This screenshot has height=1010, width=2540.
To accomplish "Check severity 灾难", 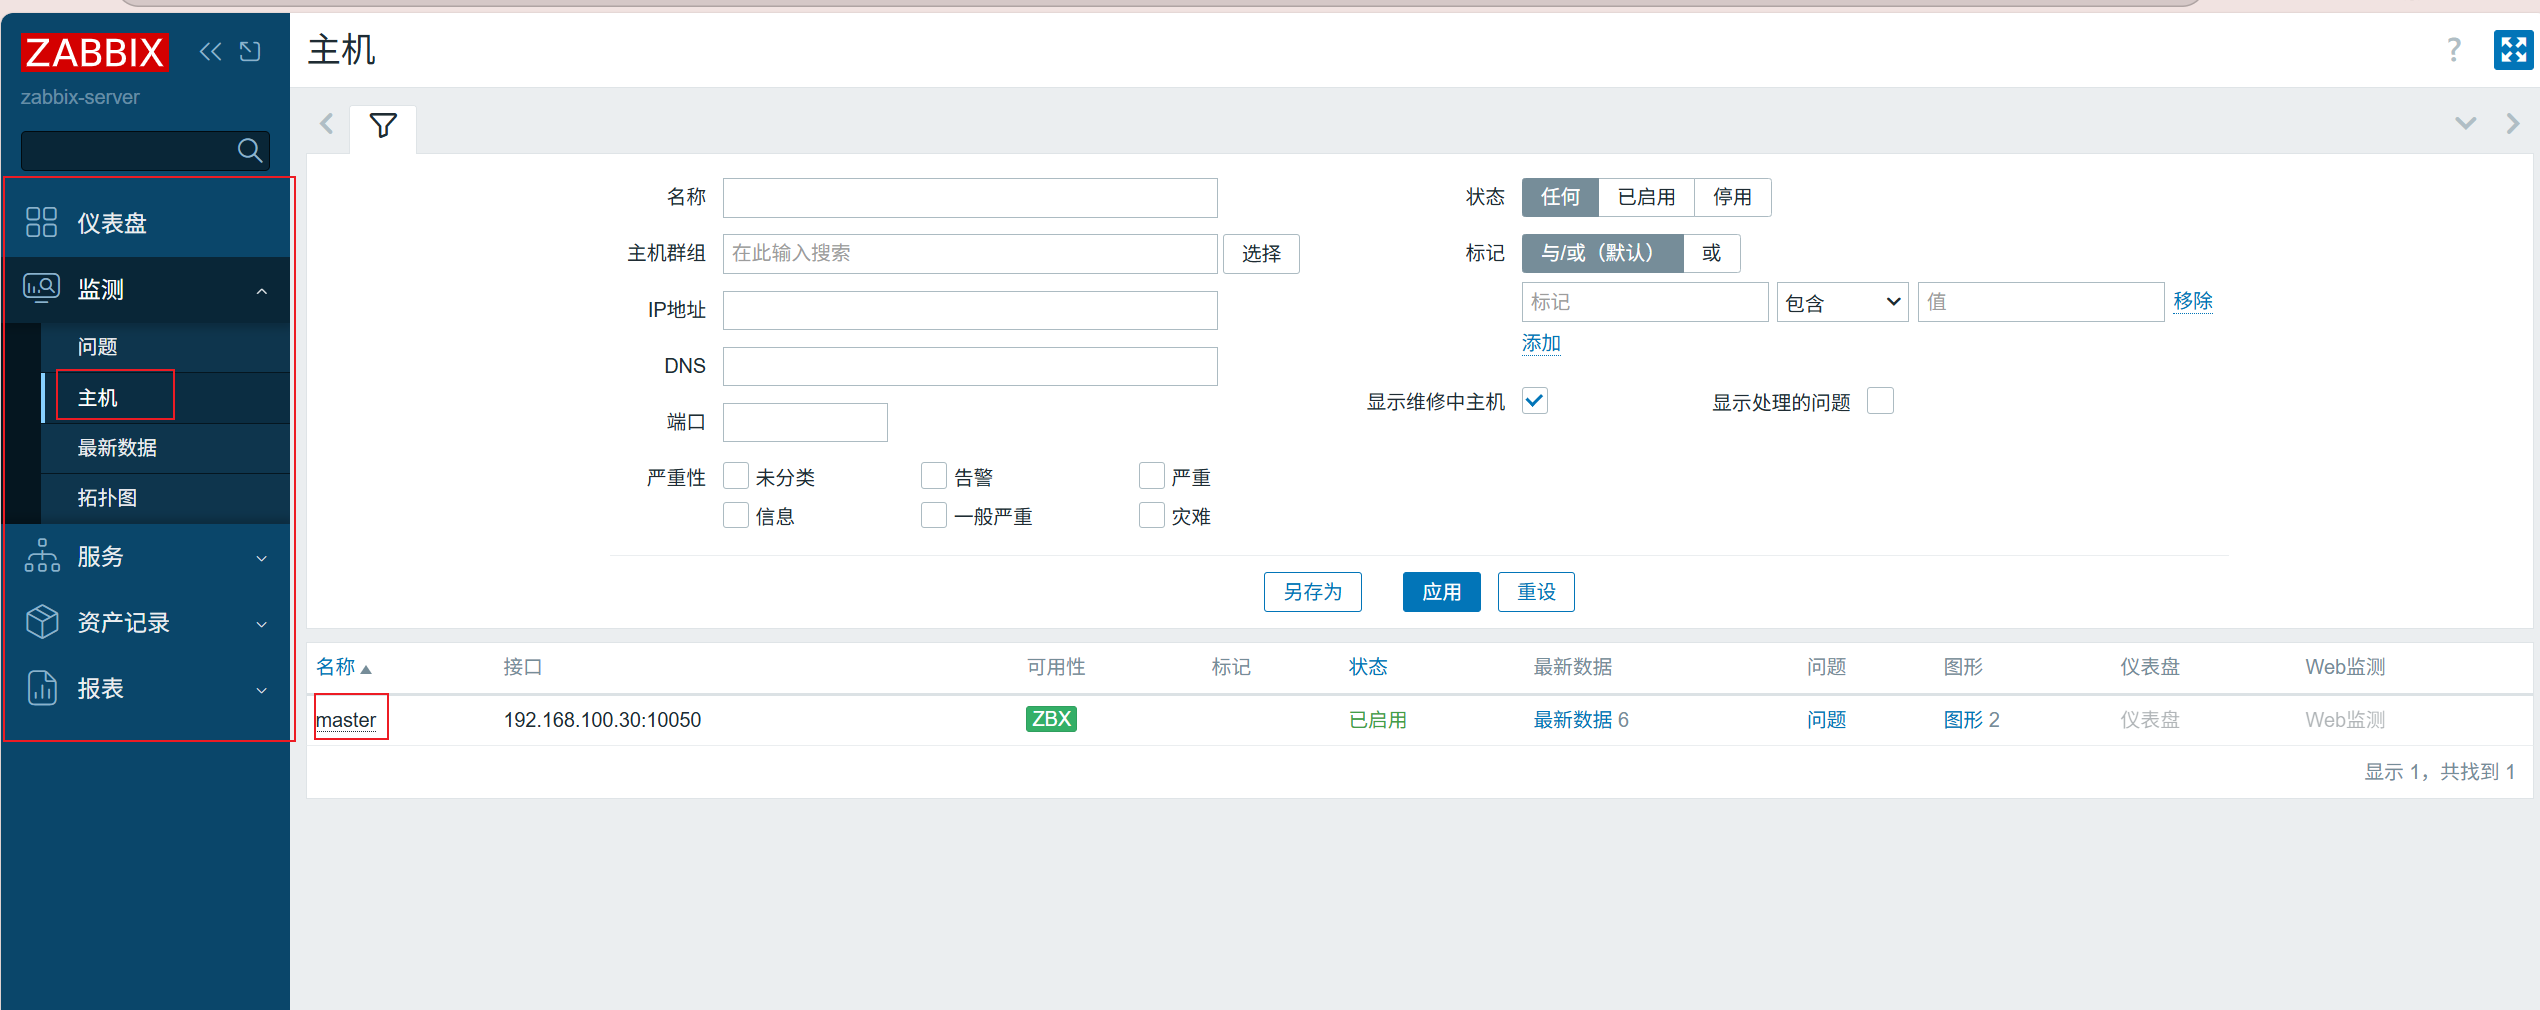I will click(x=1152, y=515).
